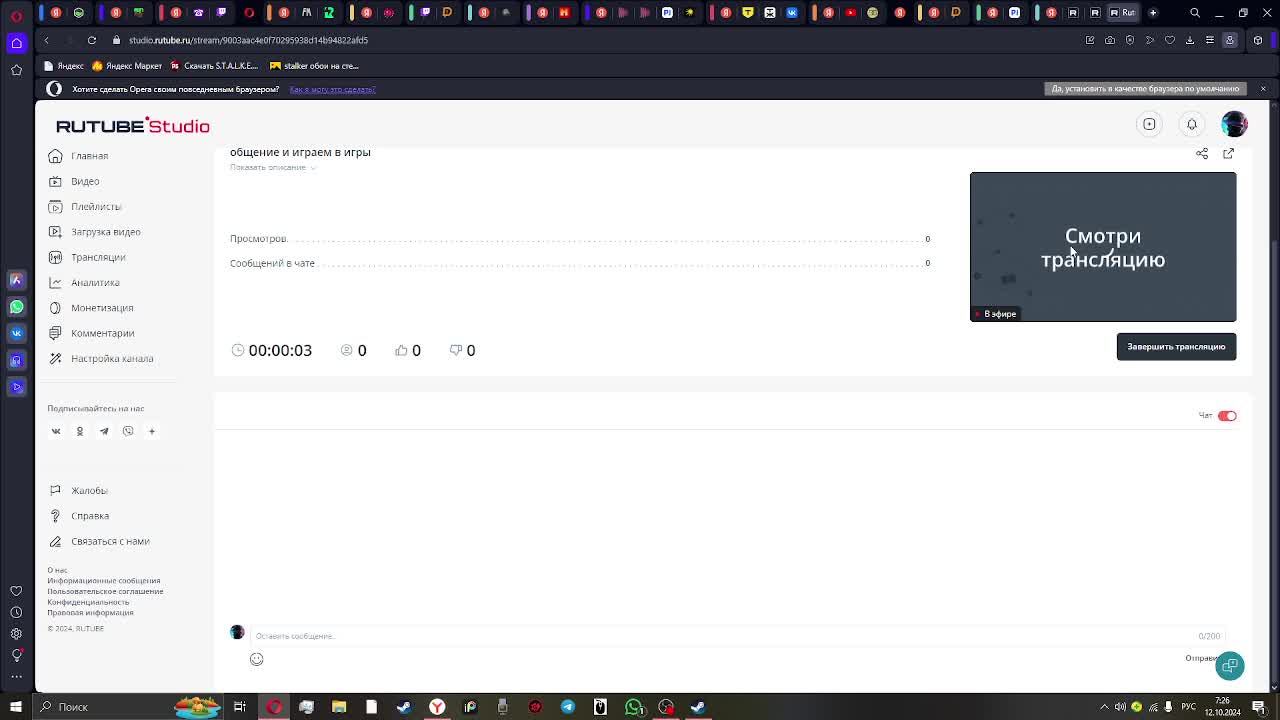Screen dimensions: 1280x720
Task: Click the thumbs-down dislikes counter icon
Action: pyautogui.click(x=455, y=350)
